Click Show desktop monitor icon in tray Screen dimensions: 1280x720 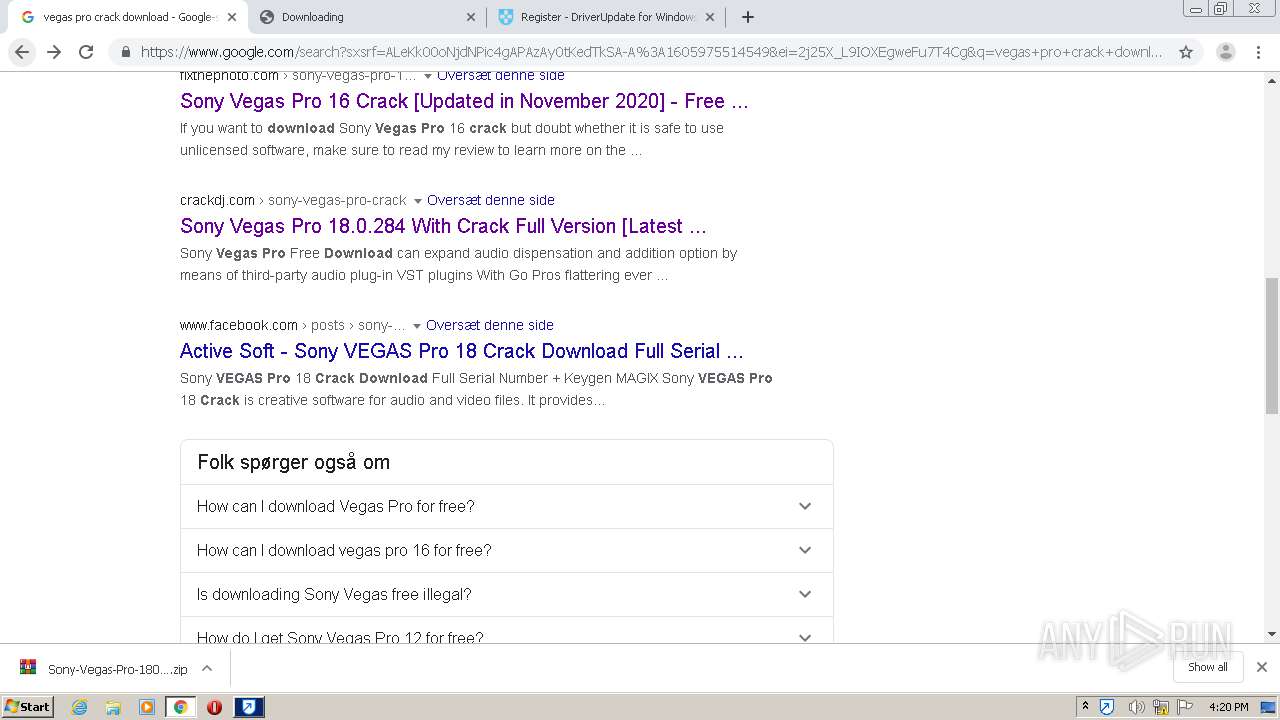coord(1269,707)
